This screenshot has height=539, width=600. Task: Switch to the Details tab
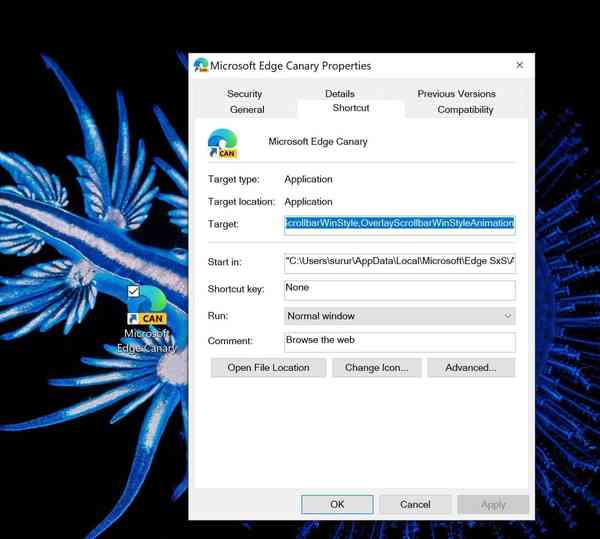[x=340, y=94]
